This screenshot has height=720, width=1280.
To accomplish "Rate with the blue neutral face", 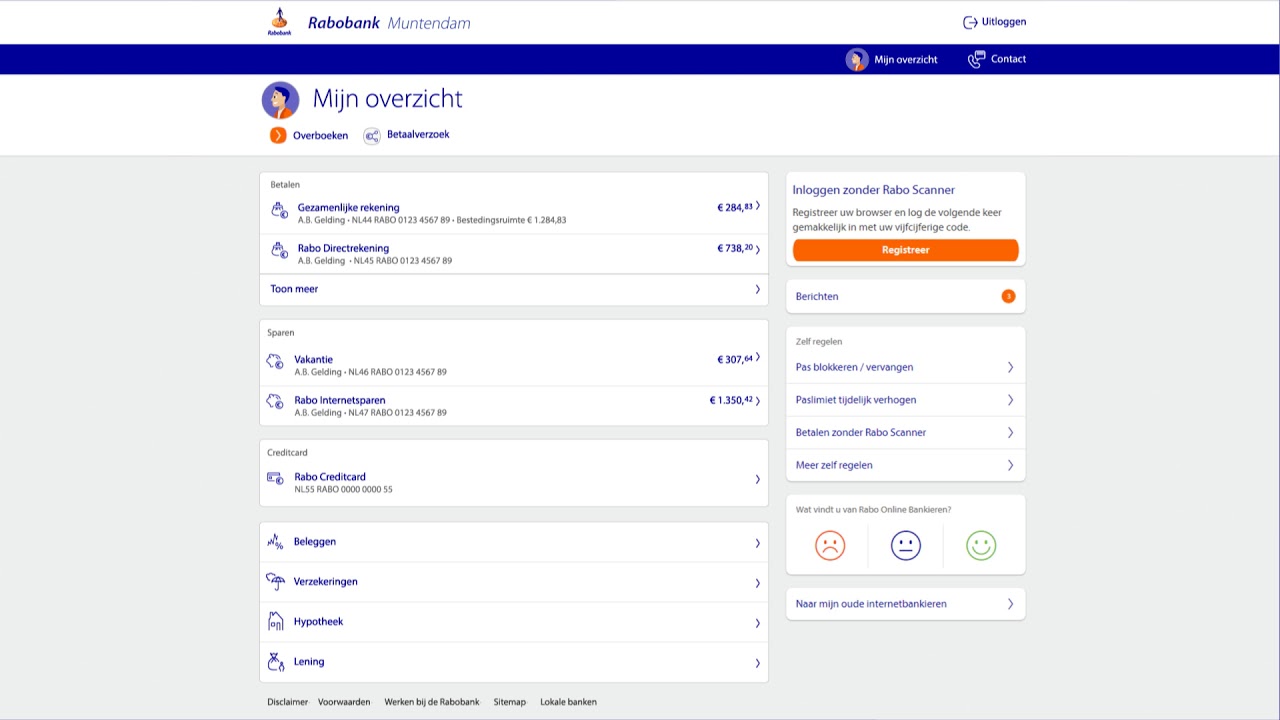I will [906, 545].
